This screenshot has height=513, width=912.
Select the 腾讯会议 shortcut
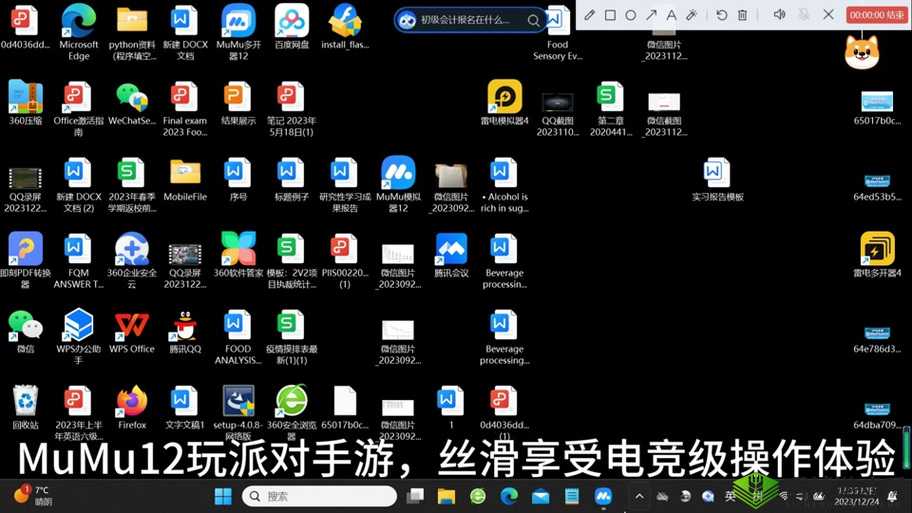click(x=451, y=255)
